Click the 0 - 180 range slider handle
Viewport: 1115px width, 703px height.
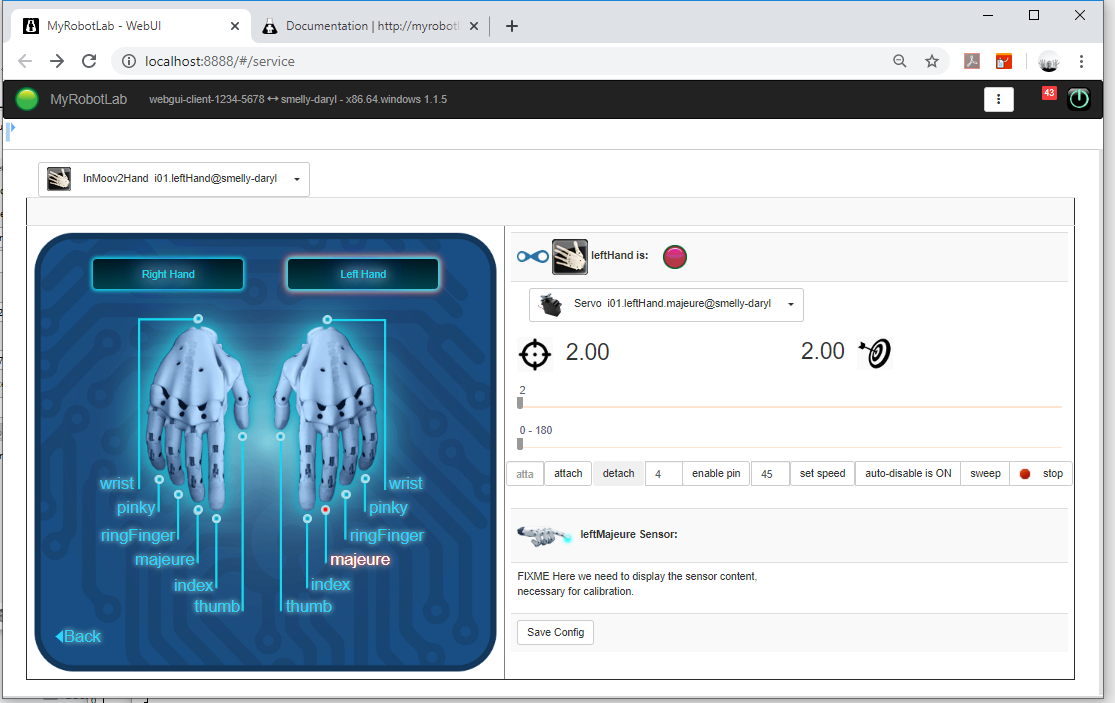click(x=520, y=444)
